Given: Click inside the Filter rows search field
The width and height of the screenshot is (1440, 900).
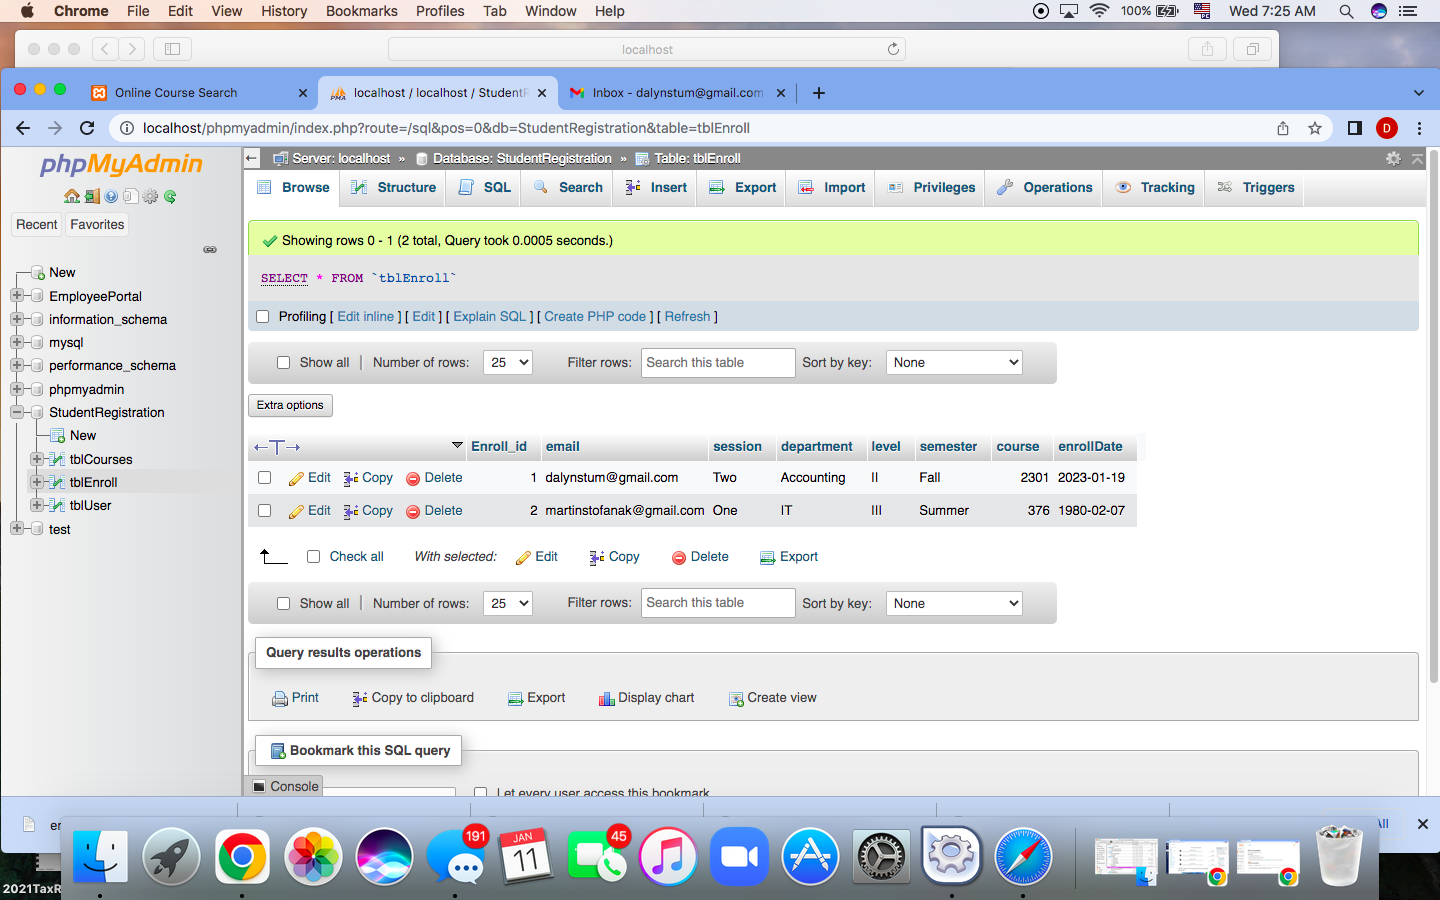Looking at the screenshot, I should (x=718, y=362).
